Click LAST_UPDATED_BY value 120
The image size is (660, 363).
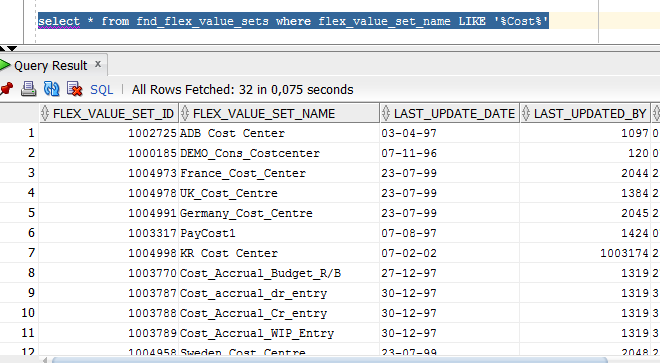(x=585, y=153)
